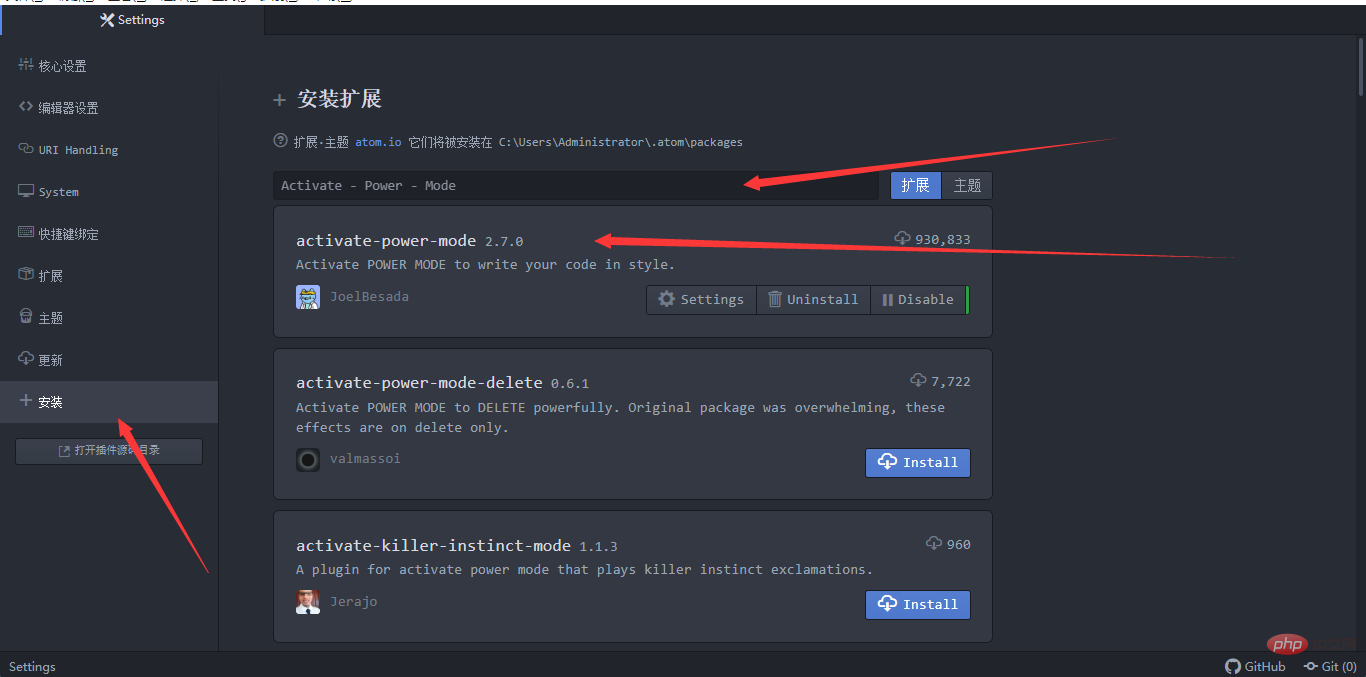Click the 编辑器设置 code brackets icon
Image resolution: width=1366 pixels, height=677 pixels.
(26, 107)
